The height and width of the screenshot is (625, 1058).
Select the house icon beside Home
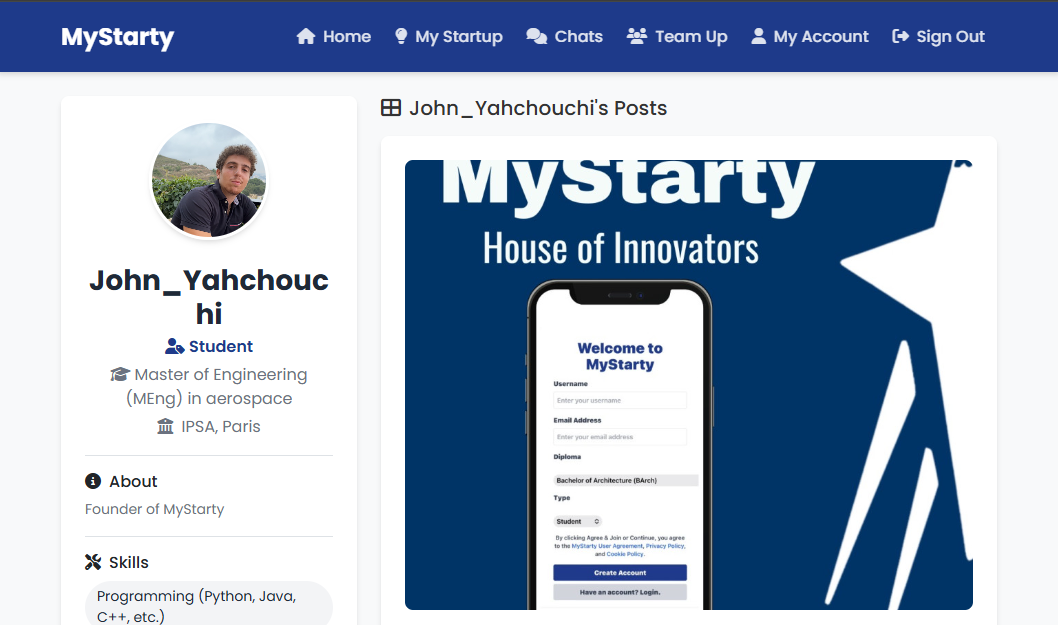304,35
